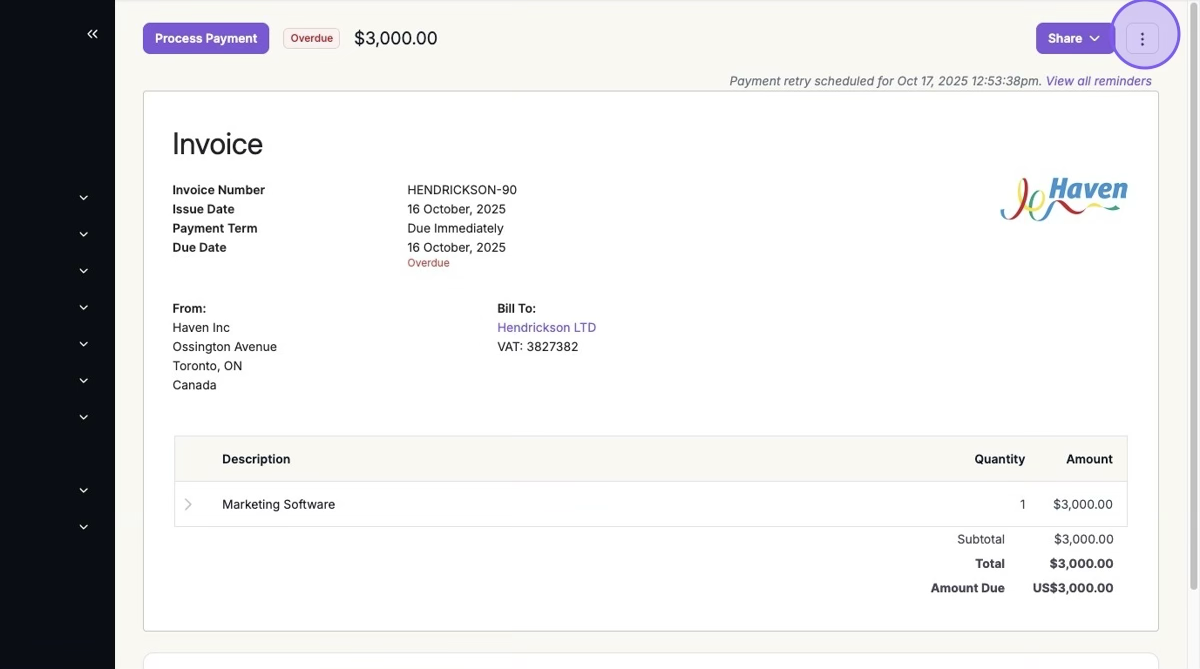The image size is (1200, 669).
Task: Open the Share dropdown
Action: pyautogui.click(x=1074, y=39)
